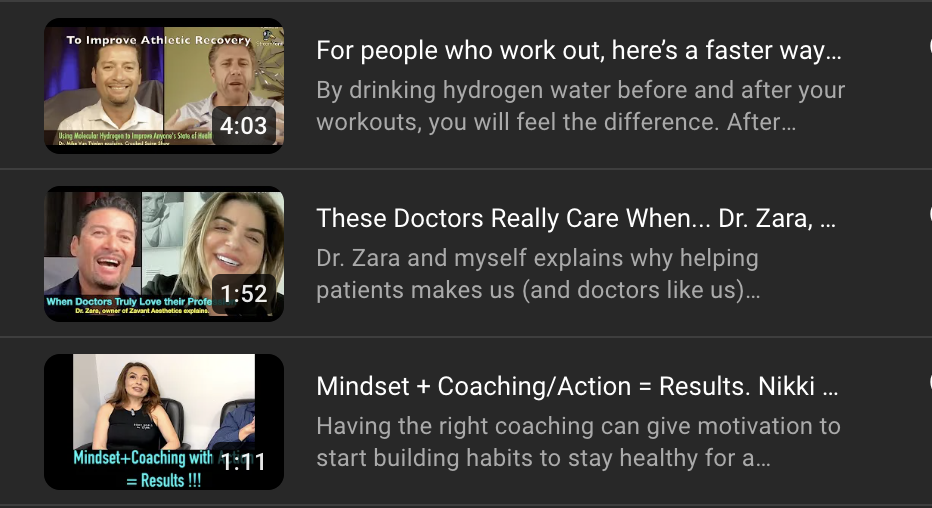Open the video titled "For people who work out"
The image size is (932, 508).
tap(578, 51)
